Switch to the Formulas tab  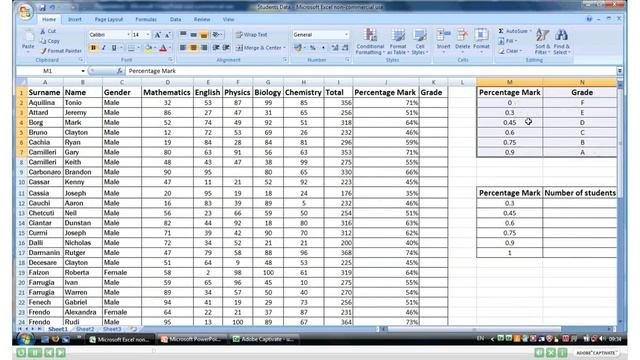coord(146,19)
